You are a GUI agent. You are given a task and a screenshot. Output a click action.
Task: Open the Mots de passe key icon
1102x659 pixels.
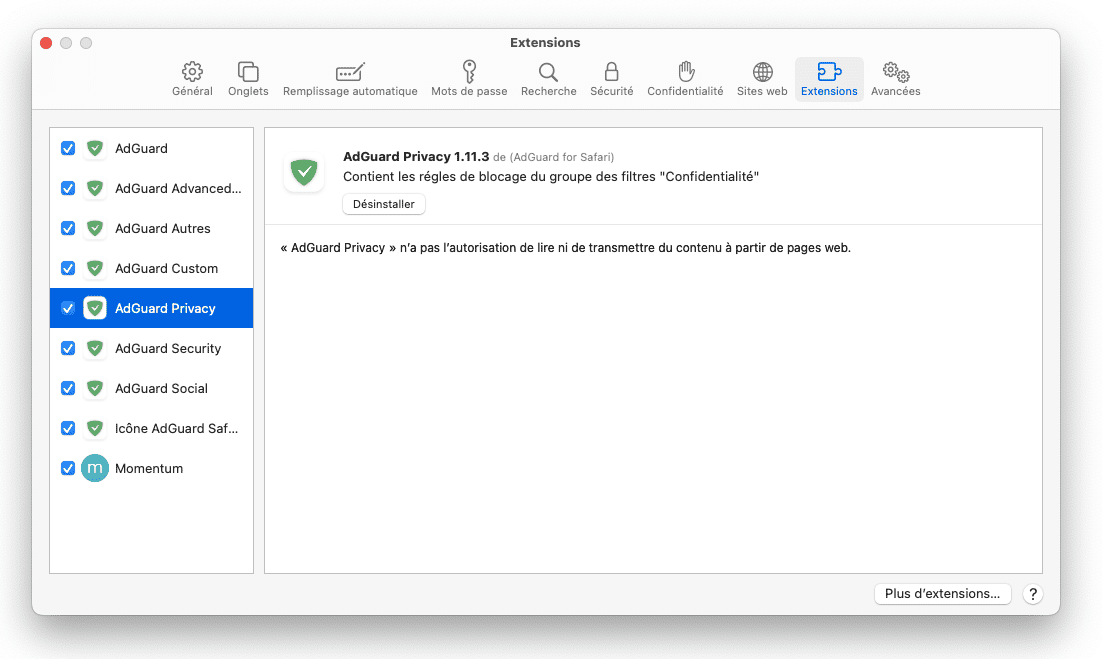click(x=469, y=73)
